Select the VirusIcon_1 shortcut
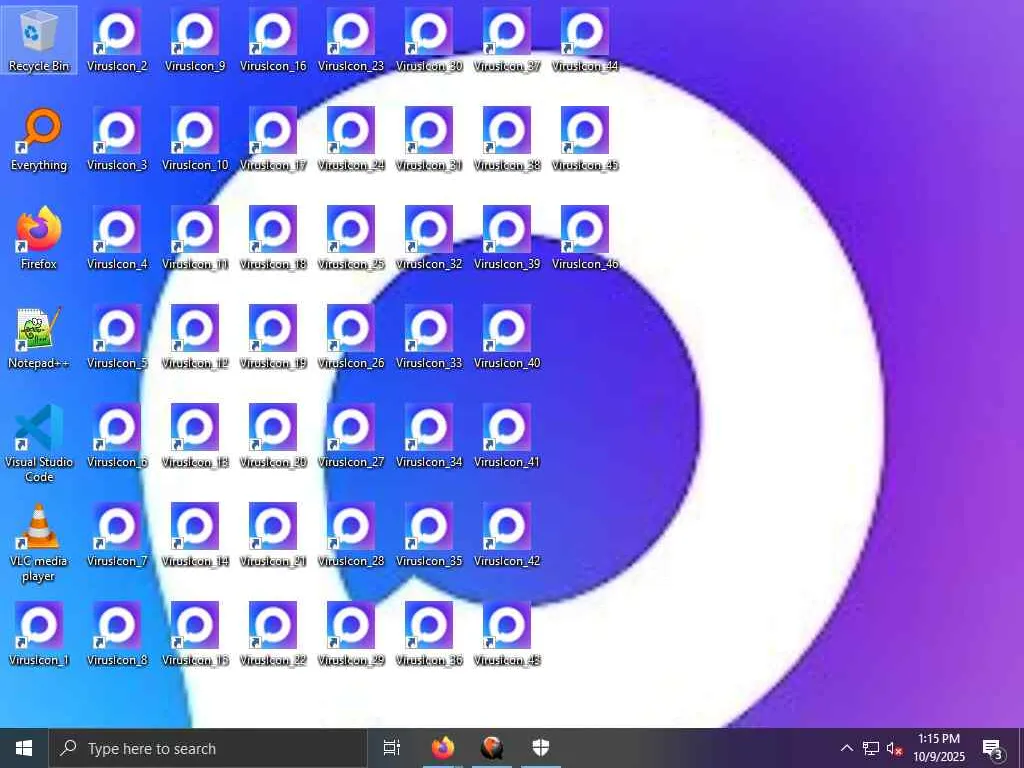The height and width of the screenshot is (768, 1024). click(39, 634)
